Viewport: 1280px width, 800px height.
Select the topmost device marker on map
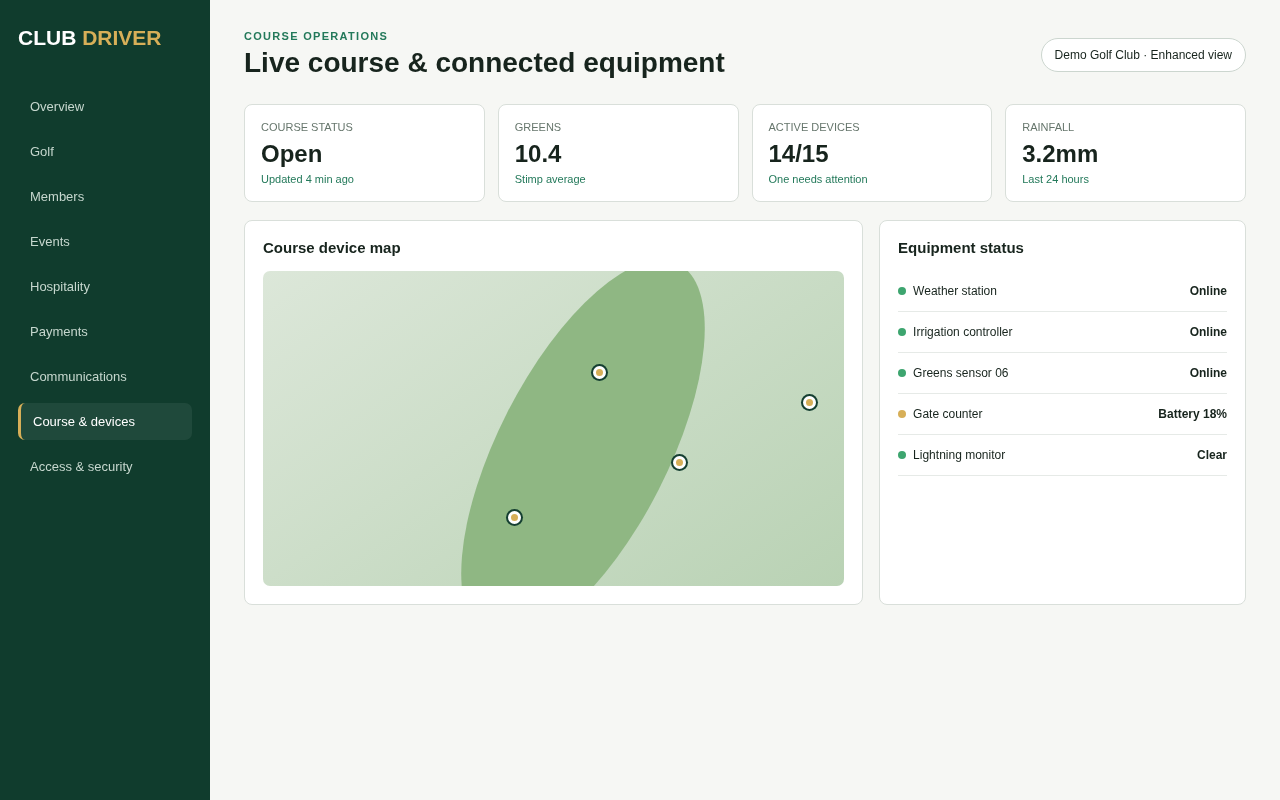(x=599, y=372)
